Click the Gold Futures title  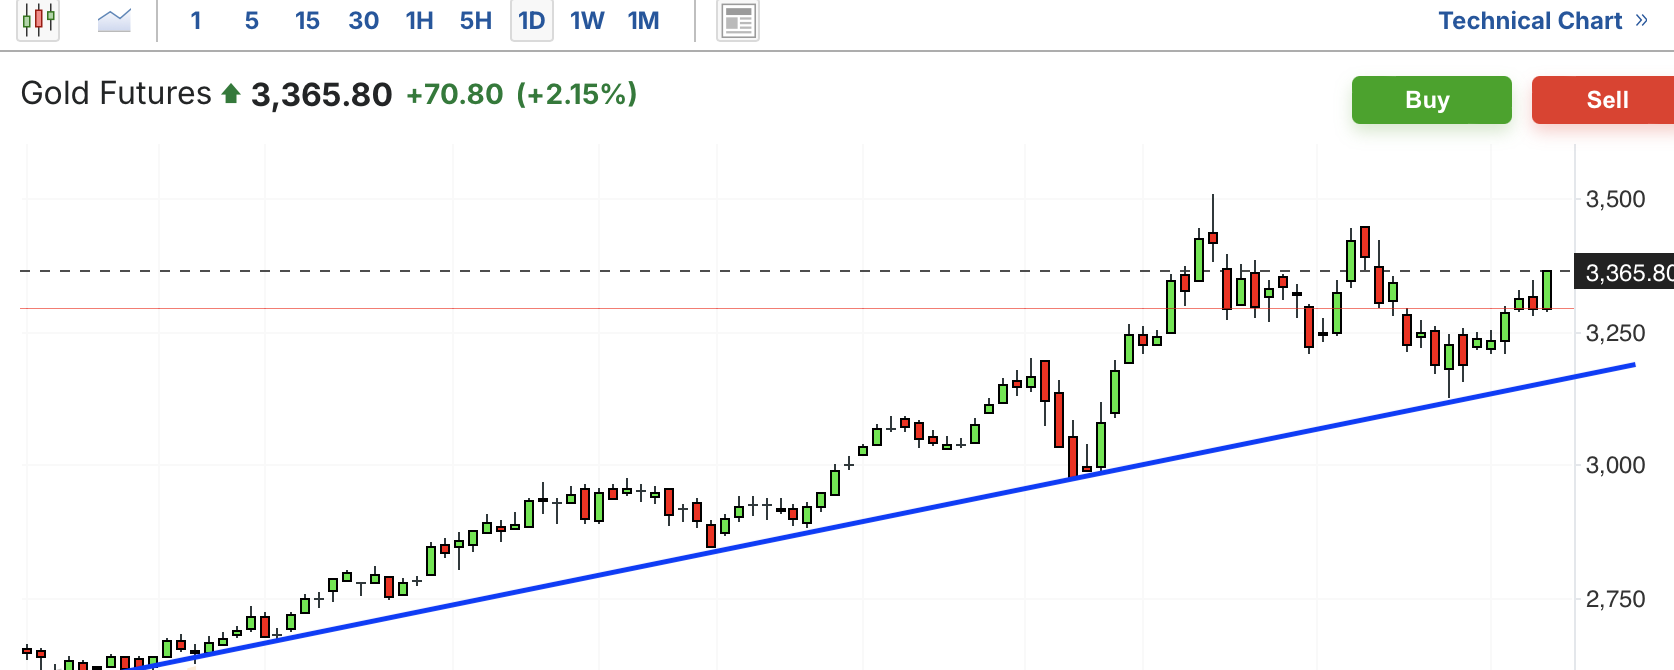tap(116, 93)
